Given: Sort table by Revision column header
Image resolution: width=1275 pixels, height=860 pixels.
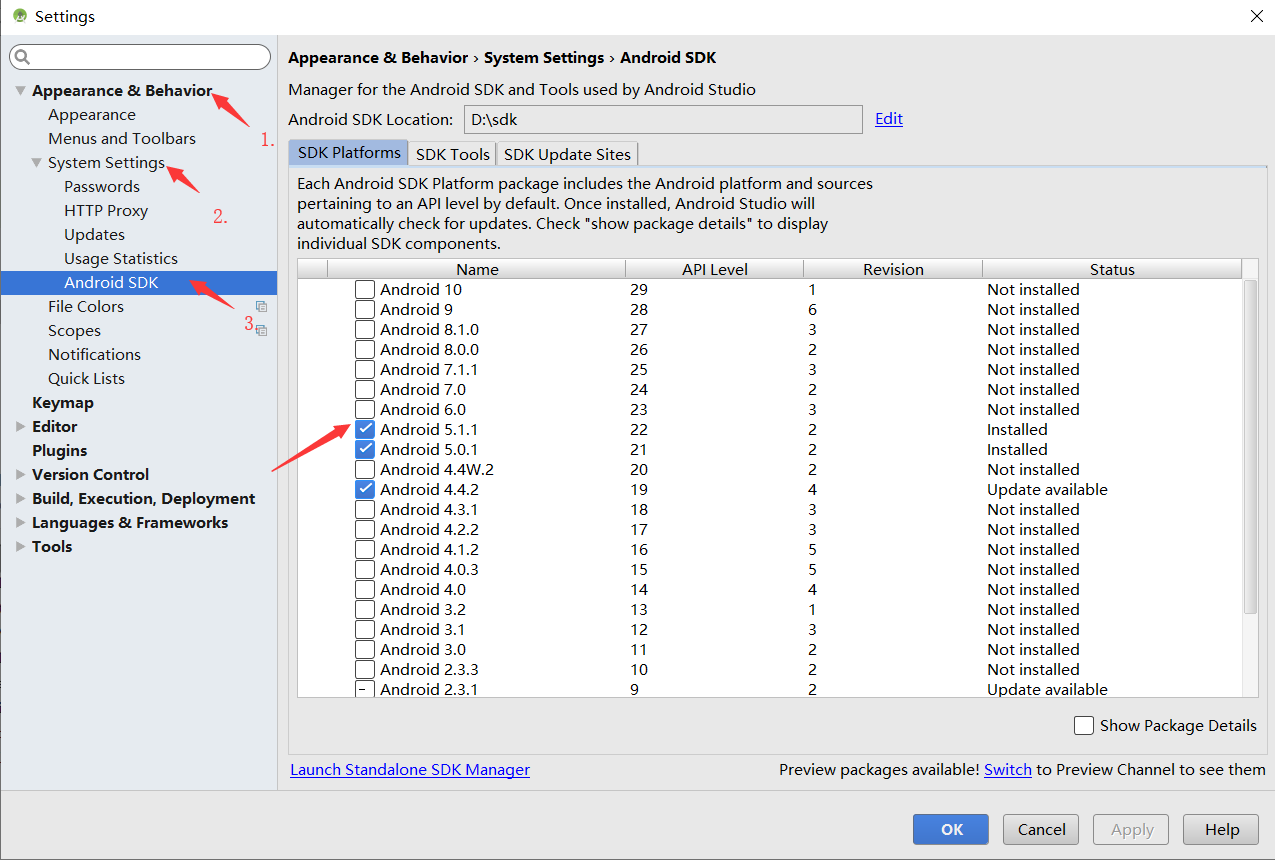Looking at the screenshot, I should click(x=893, y=269).
